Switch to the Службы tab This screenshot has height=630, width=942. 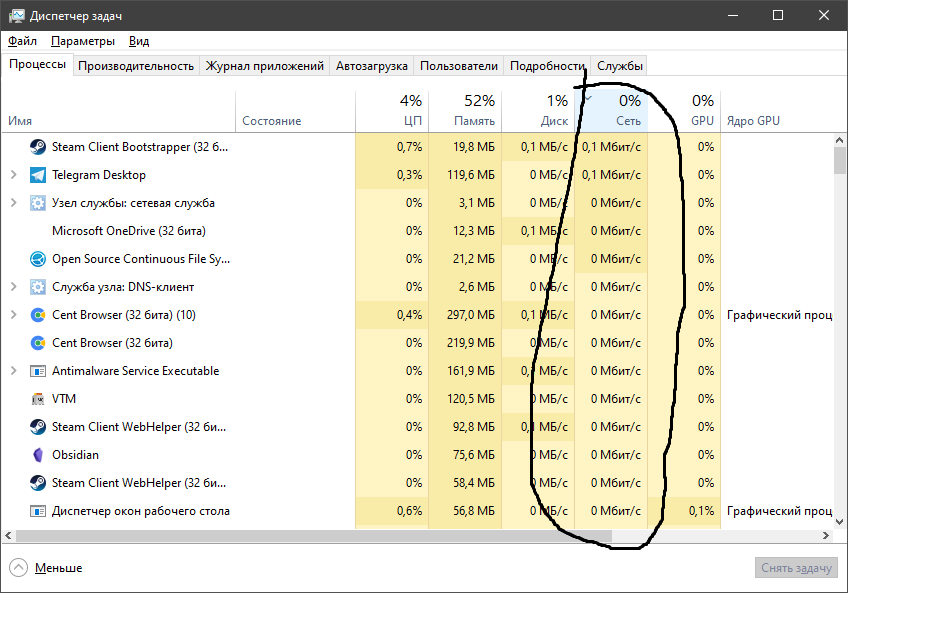pyautogui.click(x=619, y=66)
